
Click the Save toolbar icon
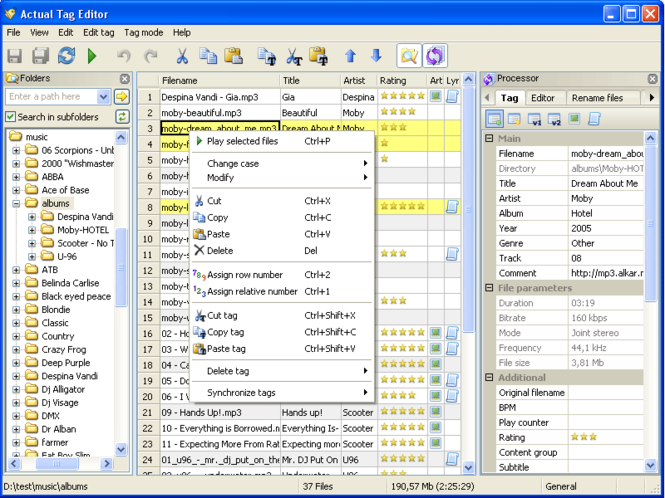14,56
